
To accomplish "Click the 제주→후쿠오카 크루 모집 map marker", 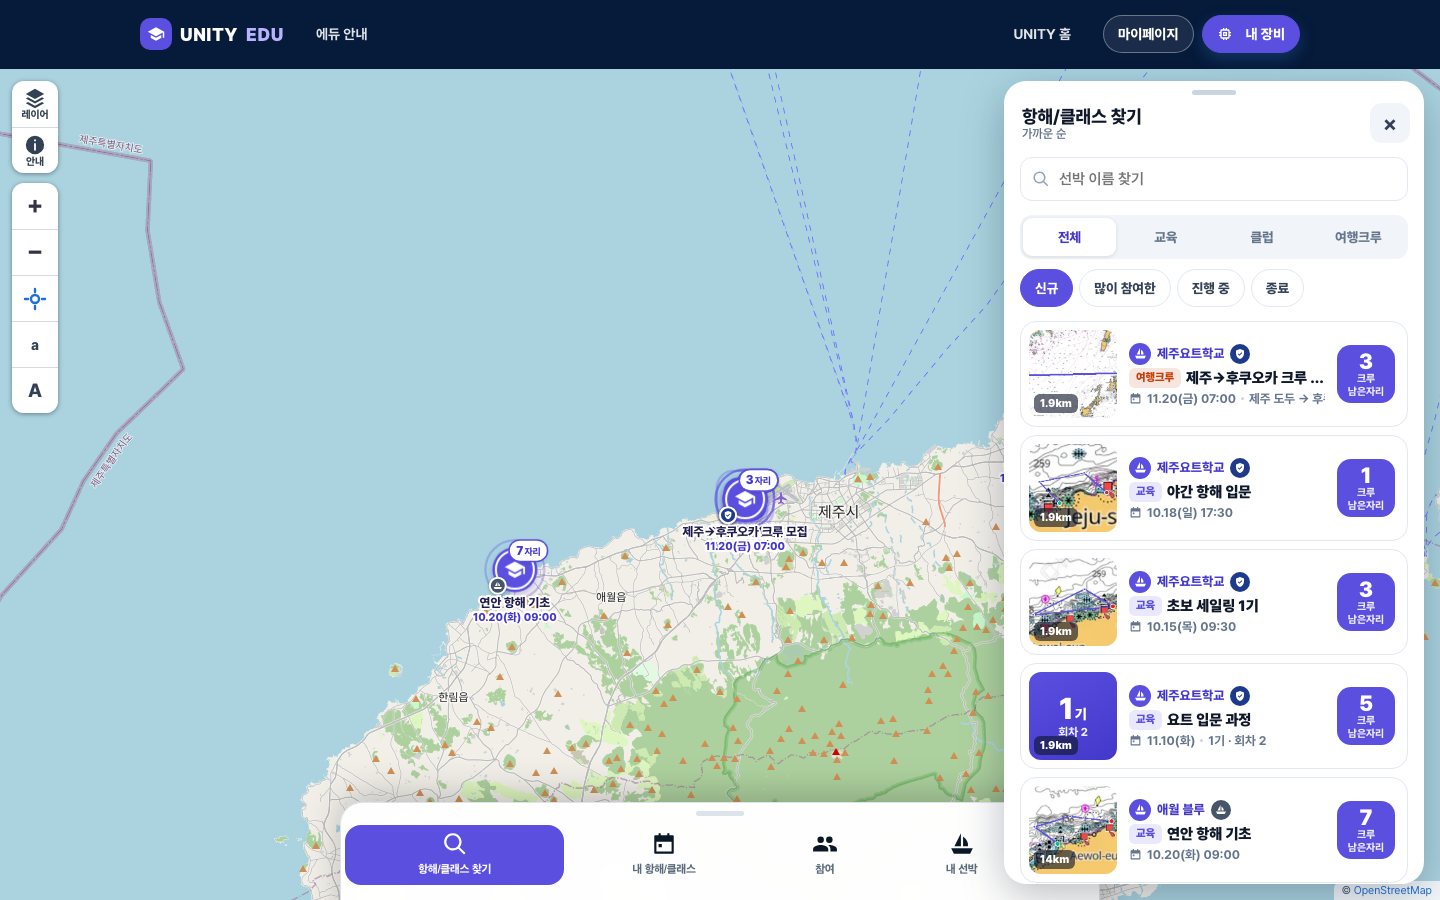I will (x=745, y=499).
